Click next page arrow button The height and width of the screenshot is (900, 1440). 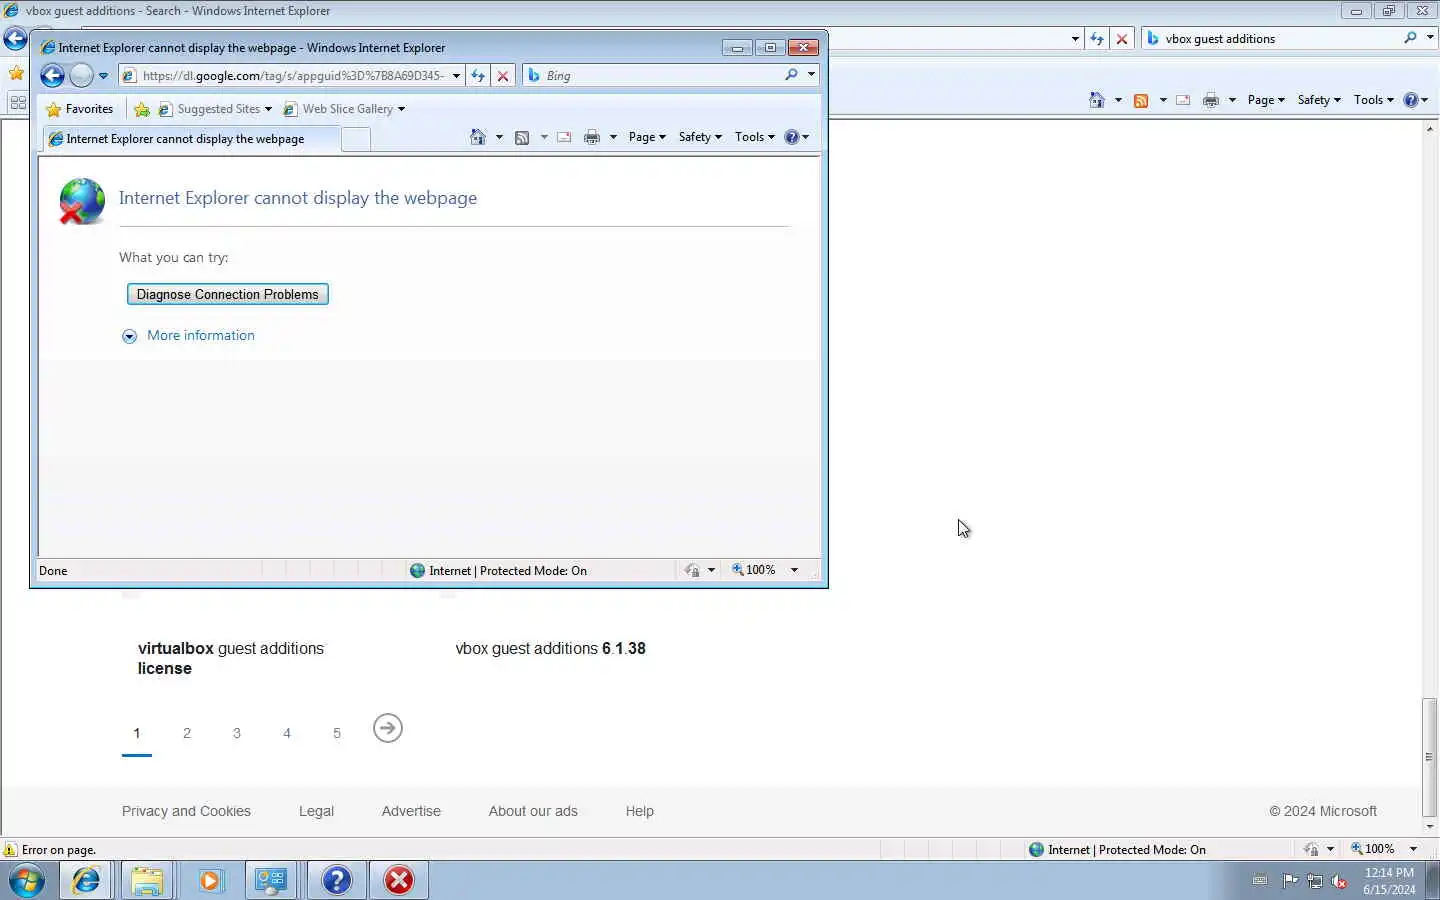(388, 728)
